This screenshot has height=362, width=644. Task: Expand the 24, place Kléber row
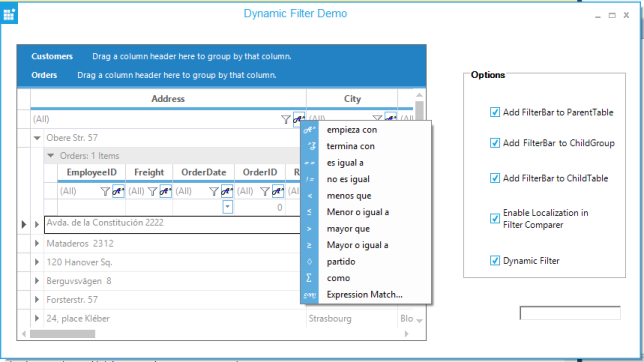37,318
